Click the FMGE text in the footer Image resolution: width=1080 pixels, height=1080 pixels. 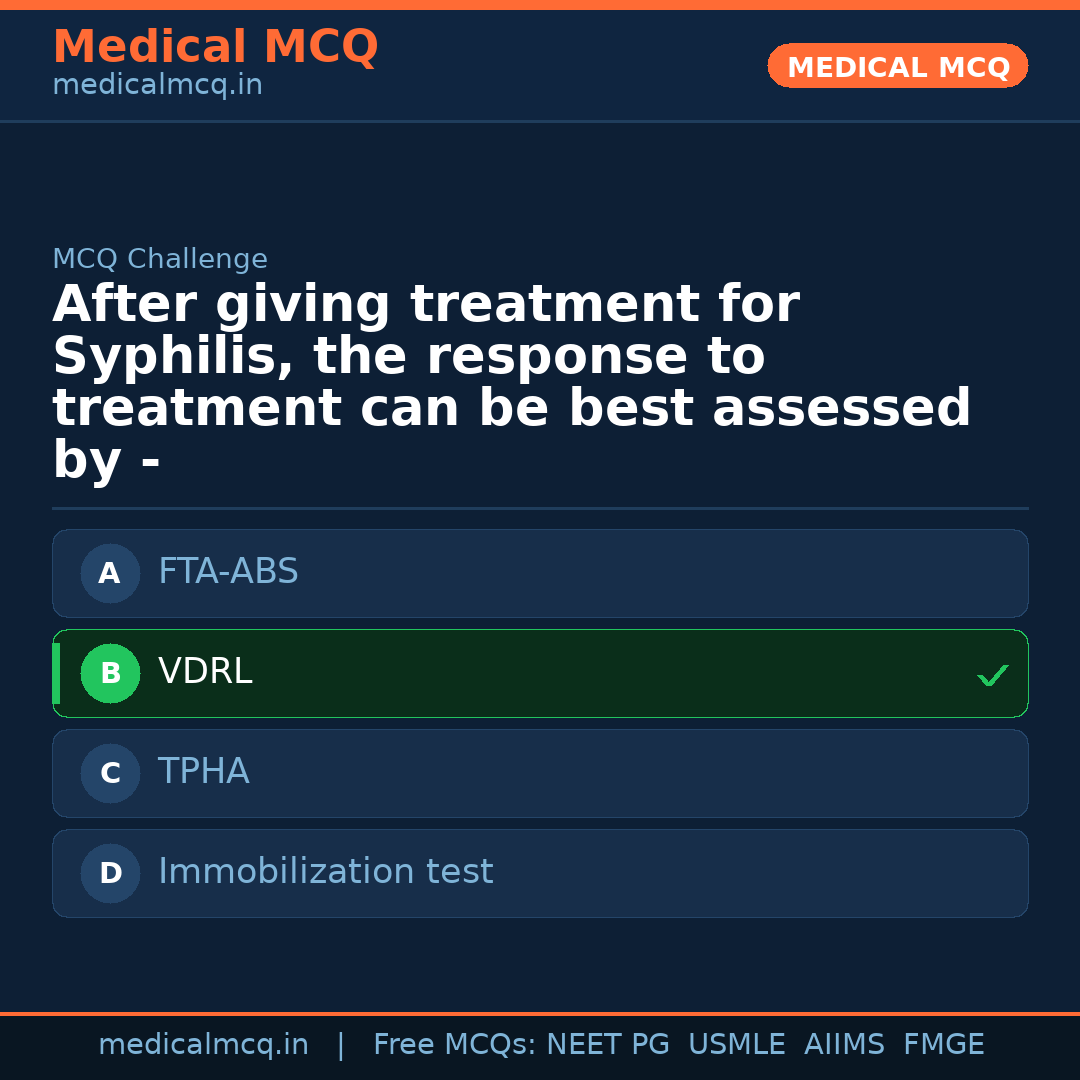point(943,1045)
